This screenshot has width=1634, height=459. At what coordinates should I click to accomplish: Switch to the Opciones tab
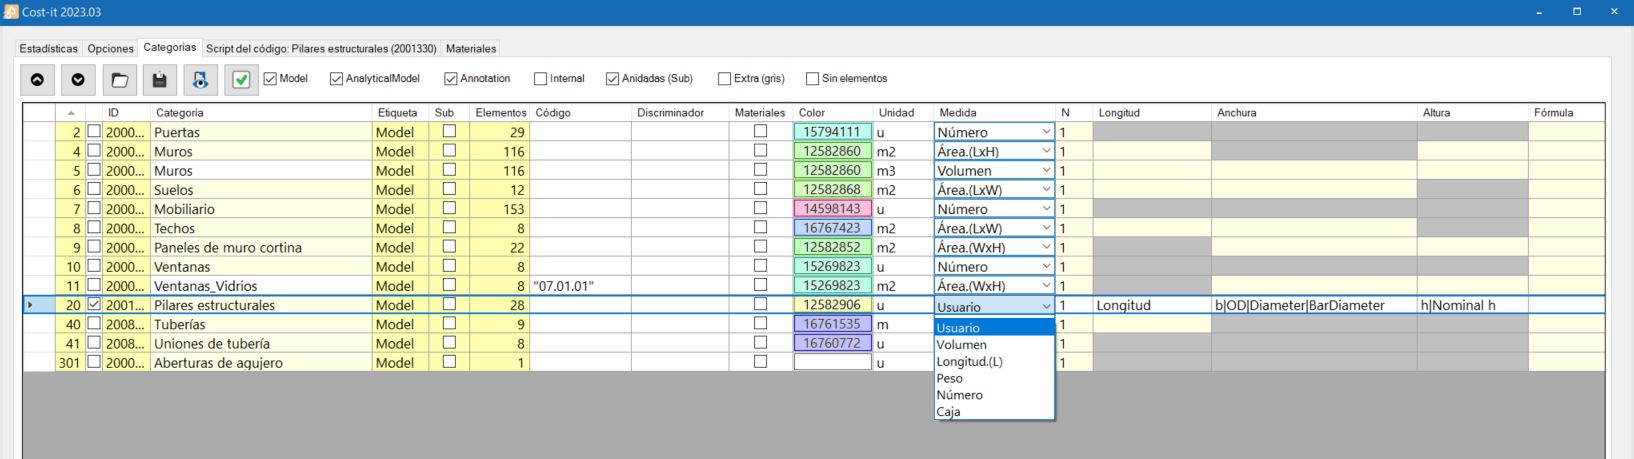point(110,48)
